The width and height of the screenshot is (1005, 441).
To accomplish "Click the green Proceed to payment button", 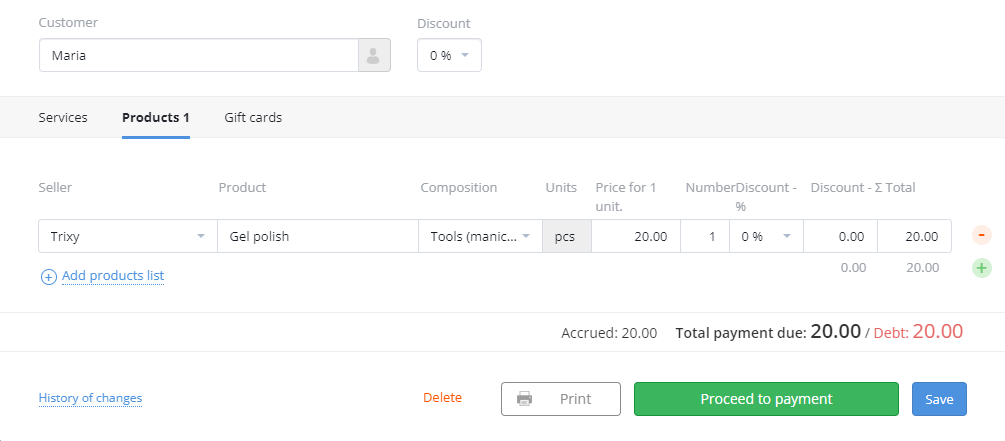I will point(767,399).
